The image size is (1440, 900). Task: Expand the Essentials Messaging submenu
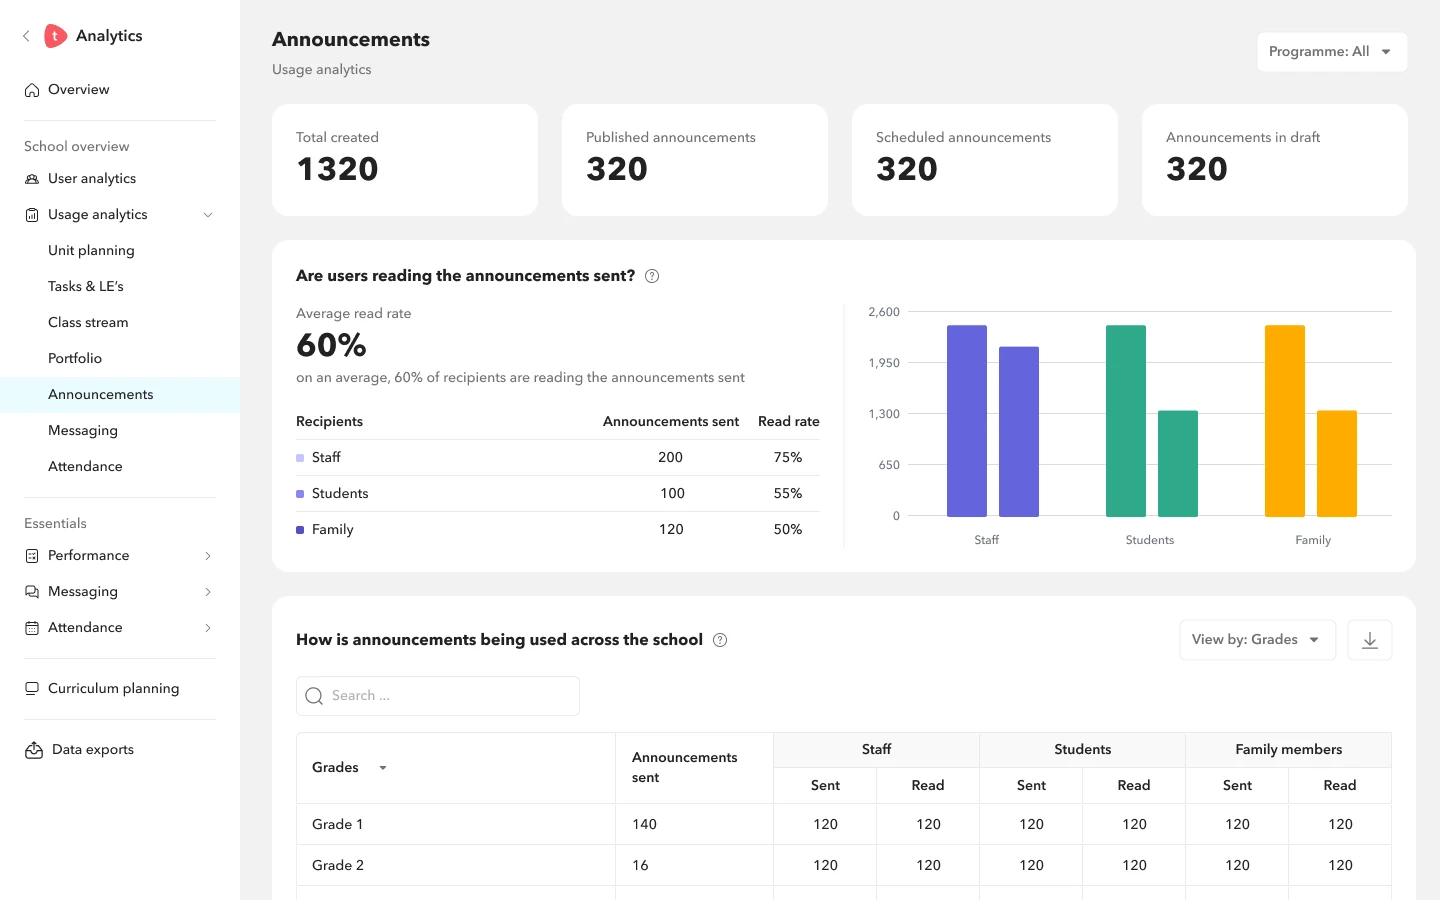tap(208, 592)
